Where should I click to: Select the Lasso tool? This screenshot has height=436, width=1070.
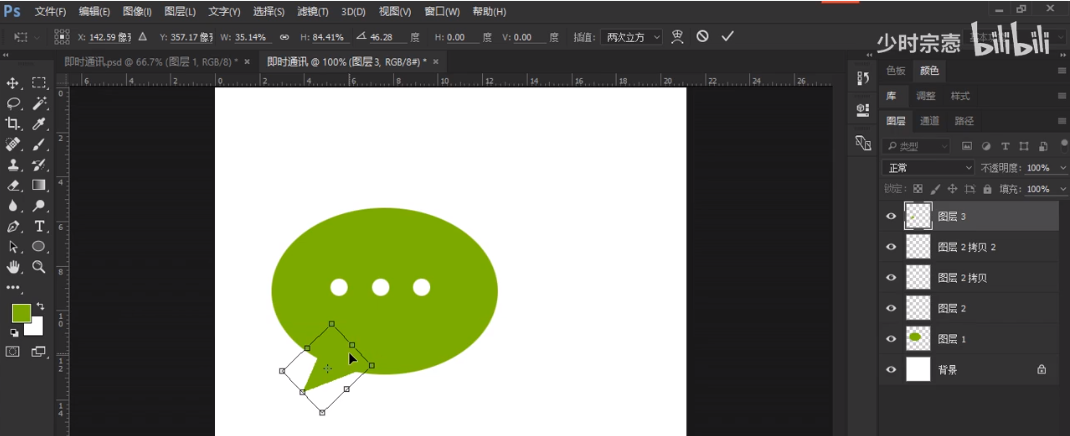(12, 104)
